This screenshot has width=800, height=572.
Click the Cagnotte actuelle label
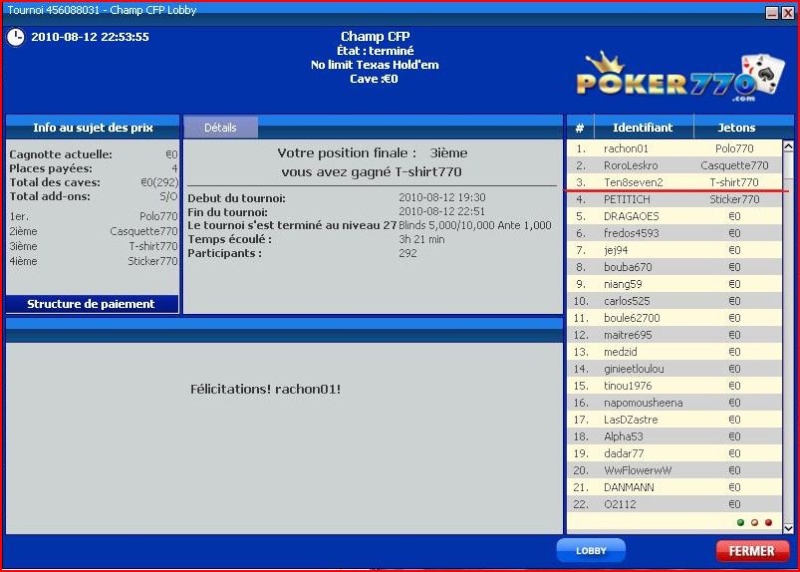[x=60, y=155]
